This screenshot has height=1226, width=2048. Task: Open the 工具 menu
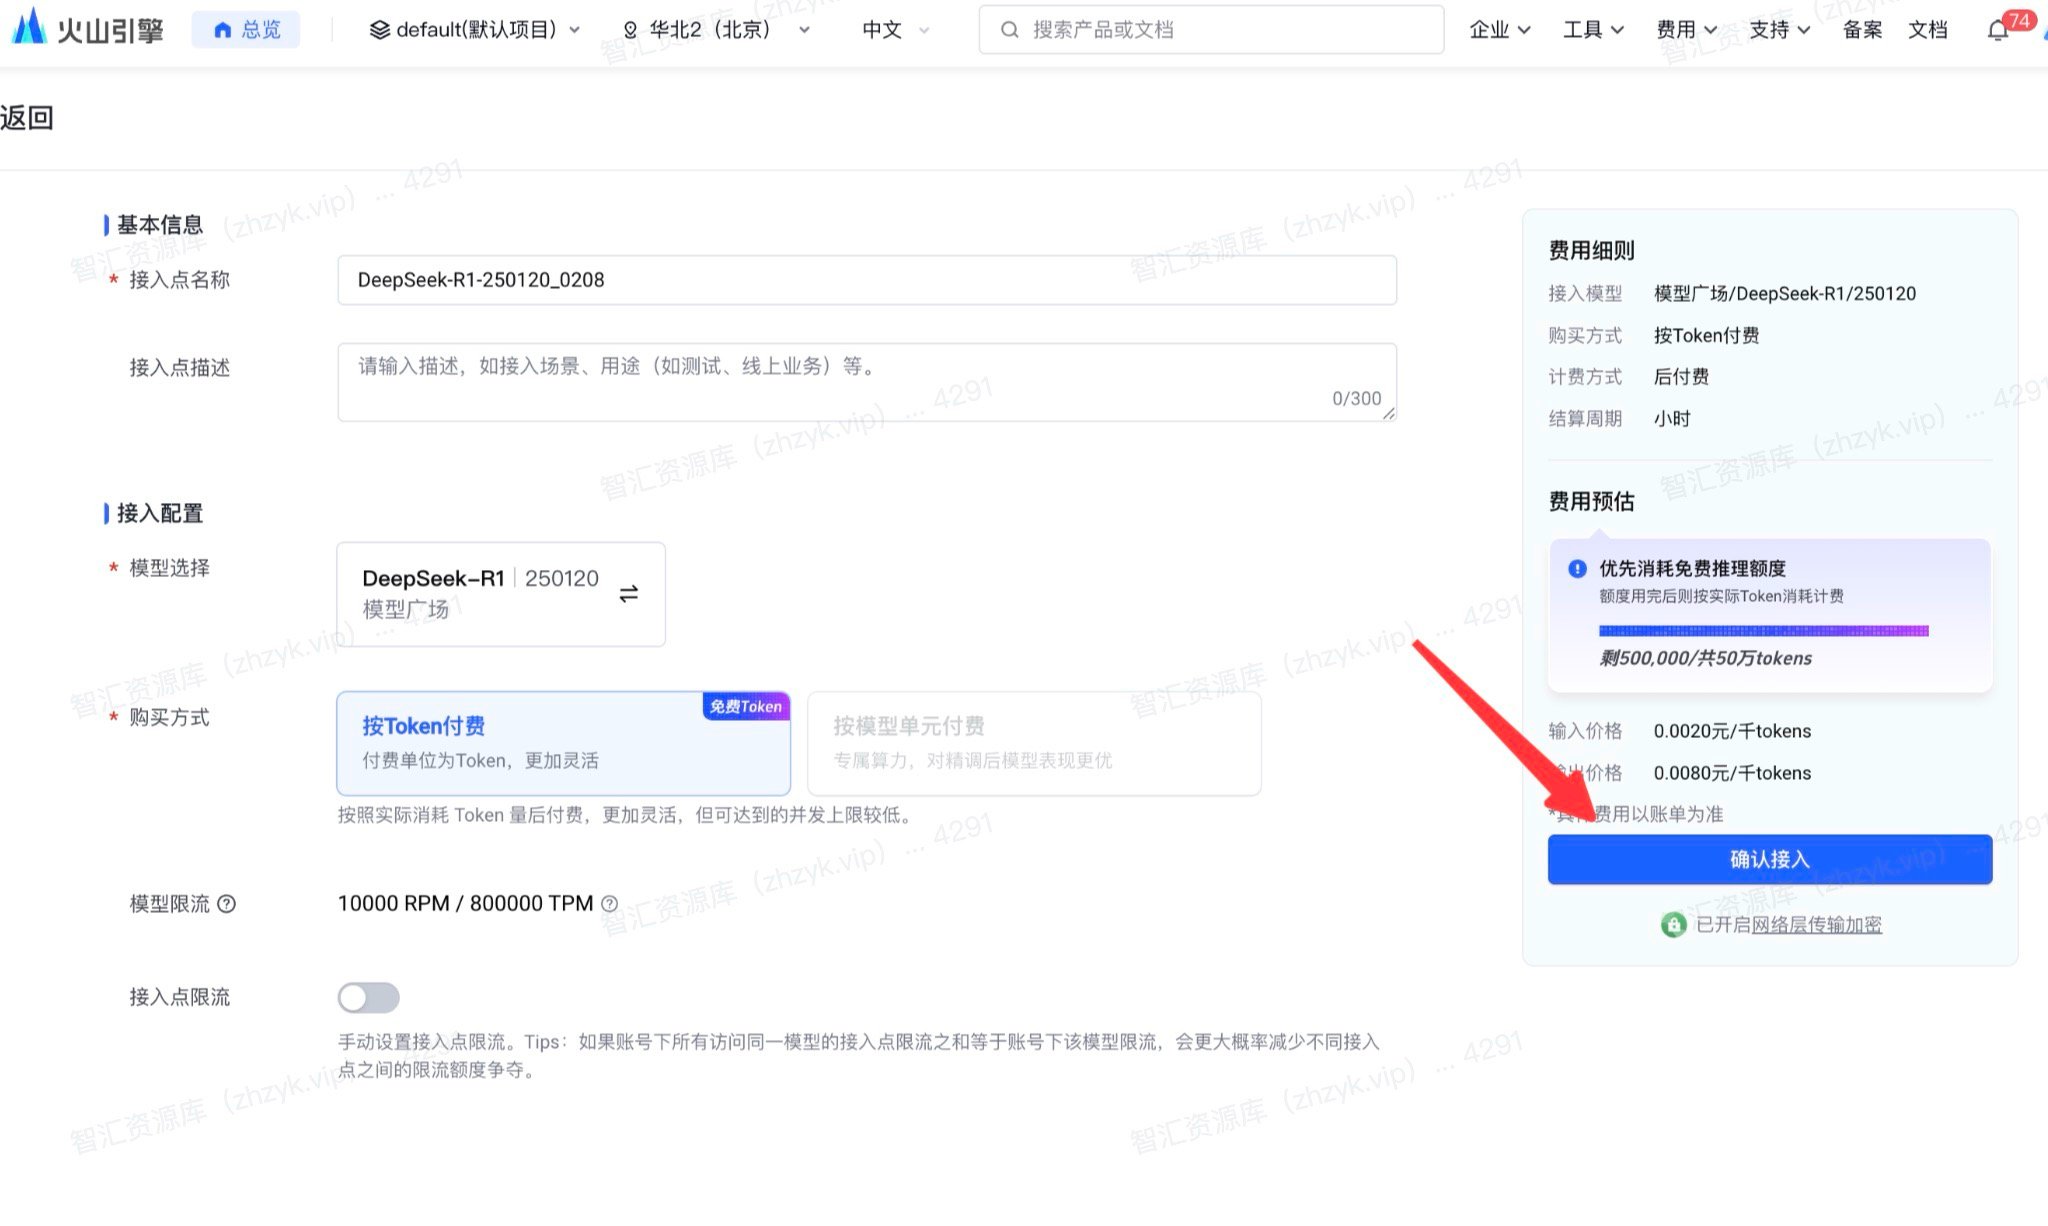pyautogui.click(x=1593, y=30)
